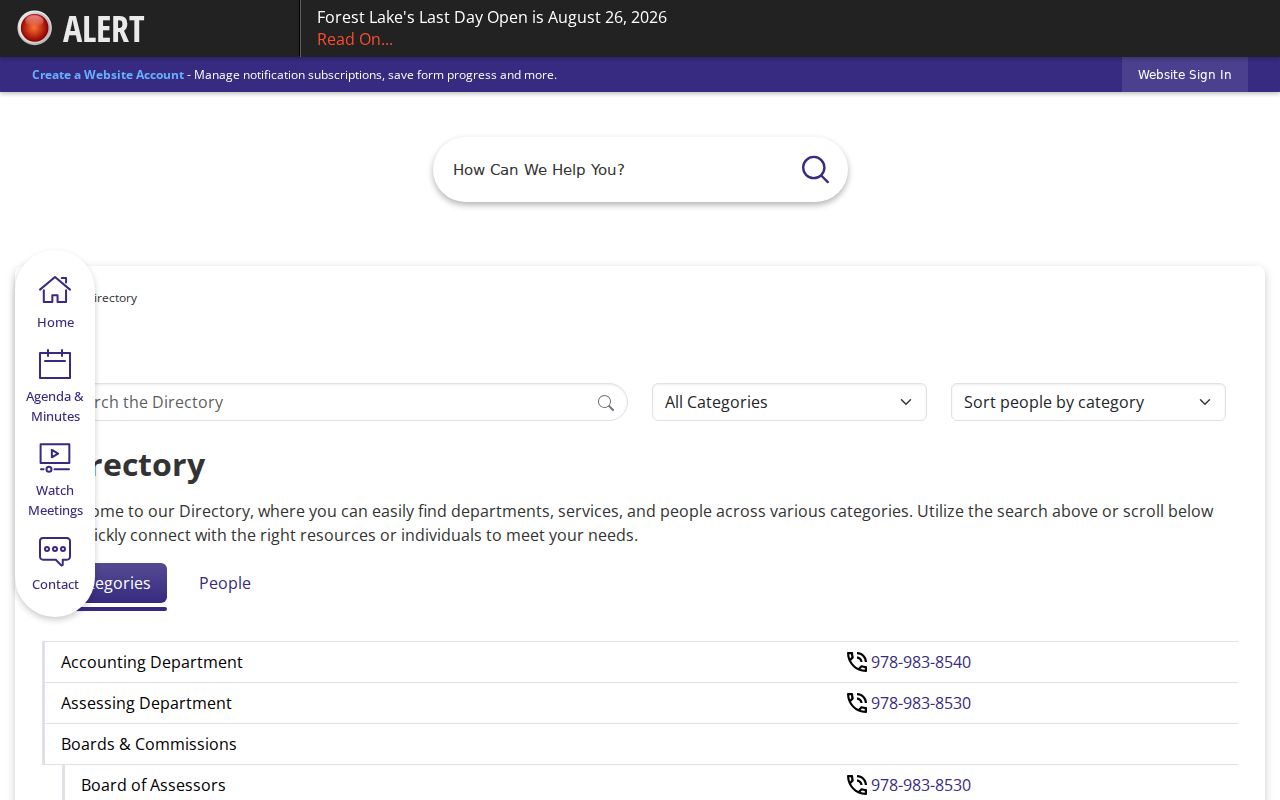Open the Home icon in side menu
This screenshot has width=1280, height=800.
pyautogui.click(x=55, y=290)
